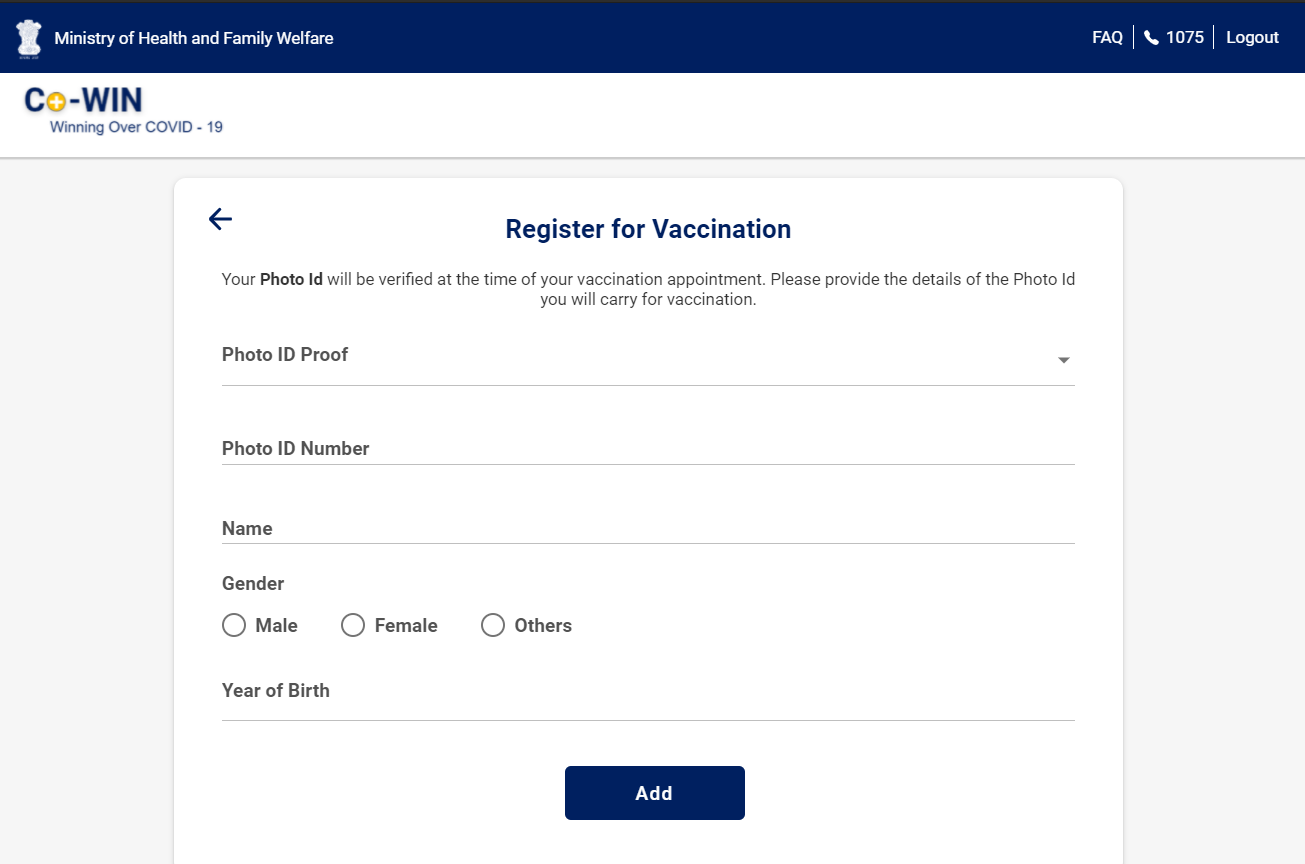Click Logout in the header
This screenshot has height=864, width=1305.
pyautogui.click(x=1252, y=38)
